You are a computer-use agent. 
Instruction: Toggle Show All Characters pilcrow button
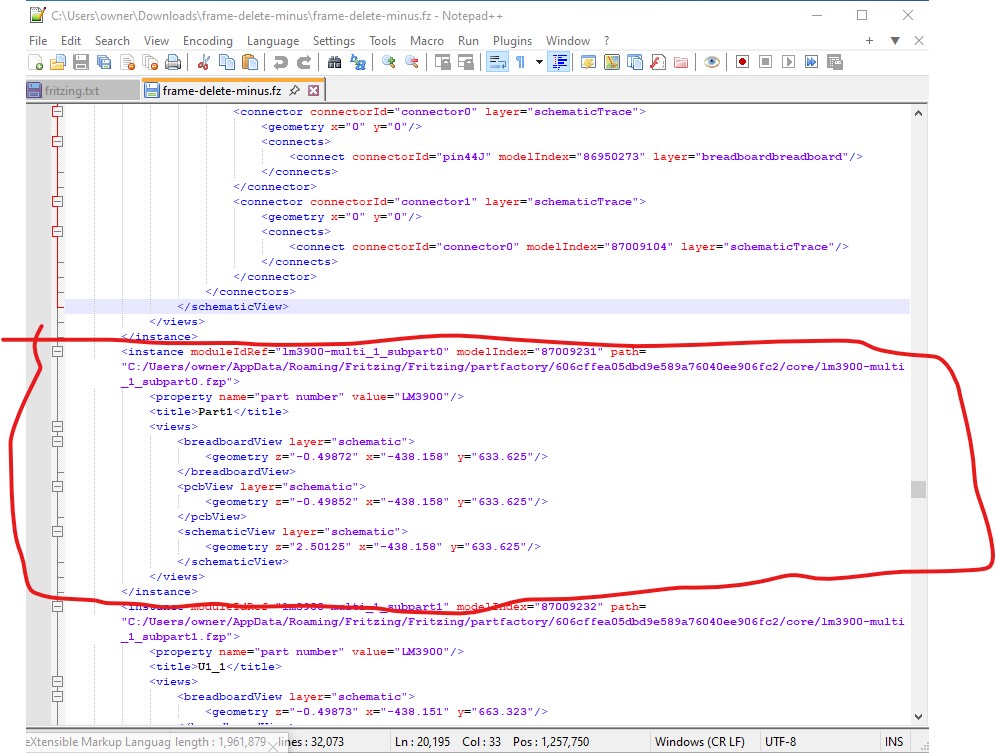coord(520,62)
